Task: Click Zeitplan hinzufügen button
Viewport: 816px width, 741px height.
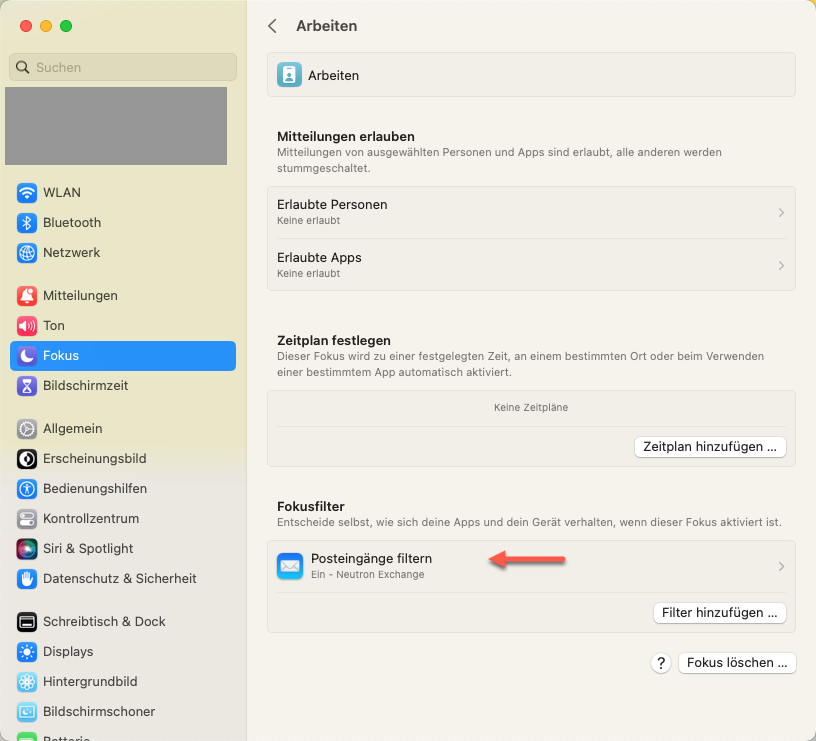Action: coord(710,447)
